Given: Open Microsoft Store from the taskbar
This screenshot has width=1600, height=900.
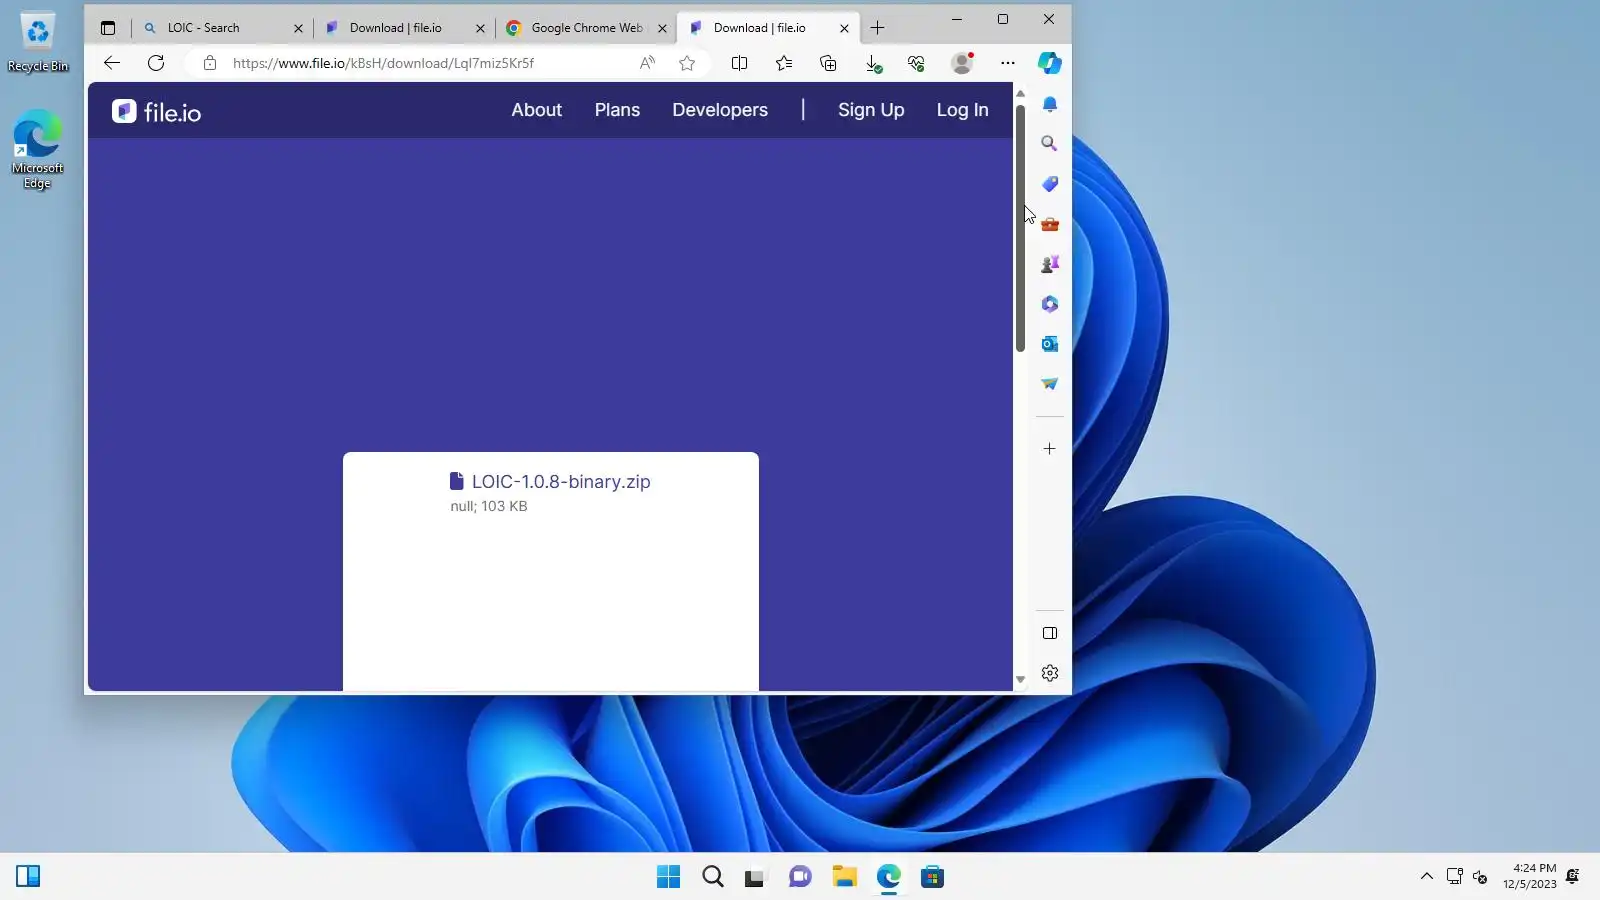Looking at the screenshot, I should (x=933, y=877).
